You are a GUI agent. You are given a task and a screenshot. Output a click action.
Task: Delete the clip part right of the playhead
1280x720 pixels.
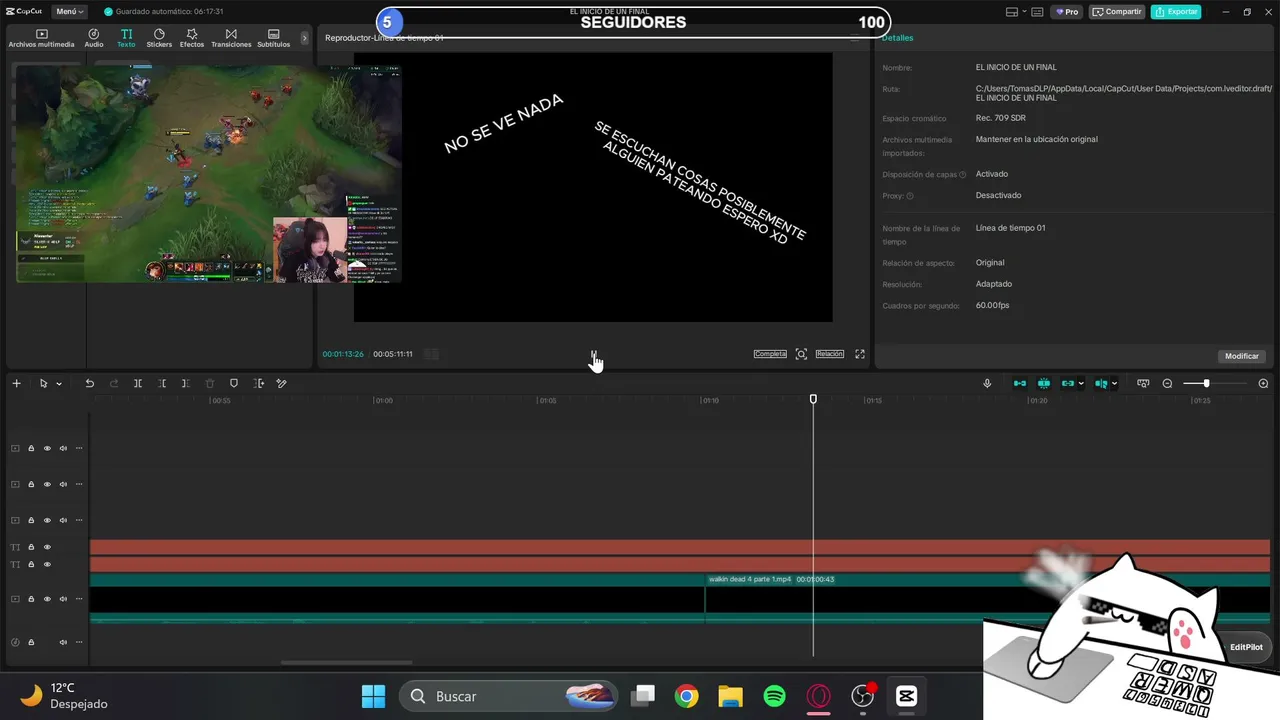pyautogui.click(x=186, y=383)
